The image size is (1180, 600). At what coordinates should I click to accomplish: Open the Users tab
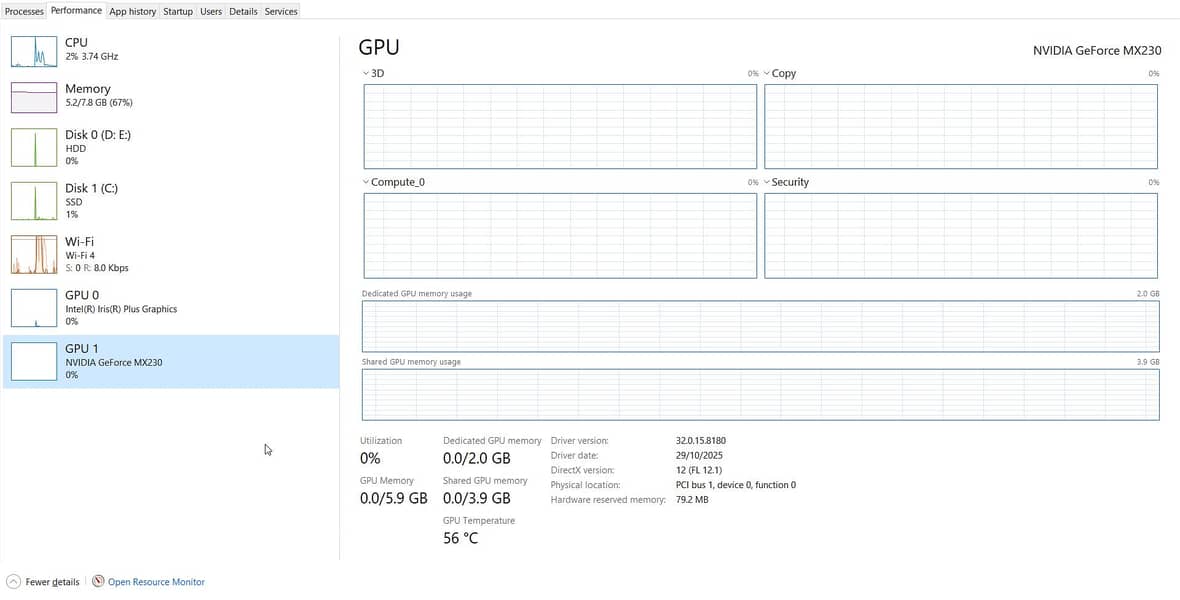click(211, 11)
